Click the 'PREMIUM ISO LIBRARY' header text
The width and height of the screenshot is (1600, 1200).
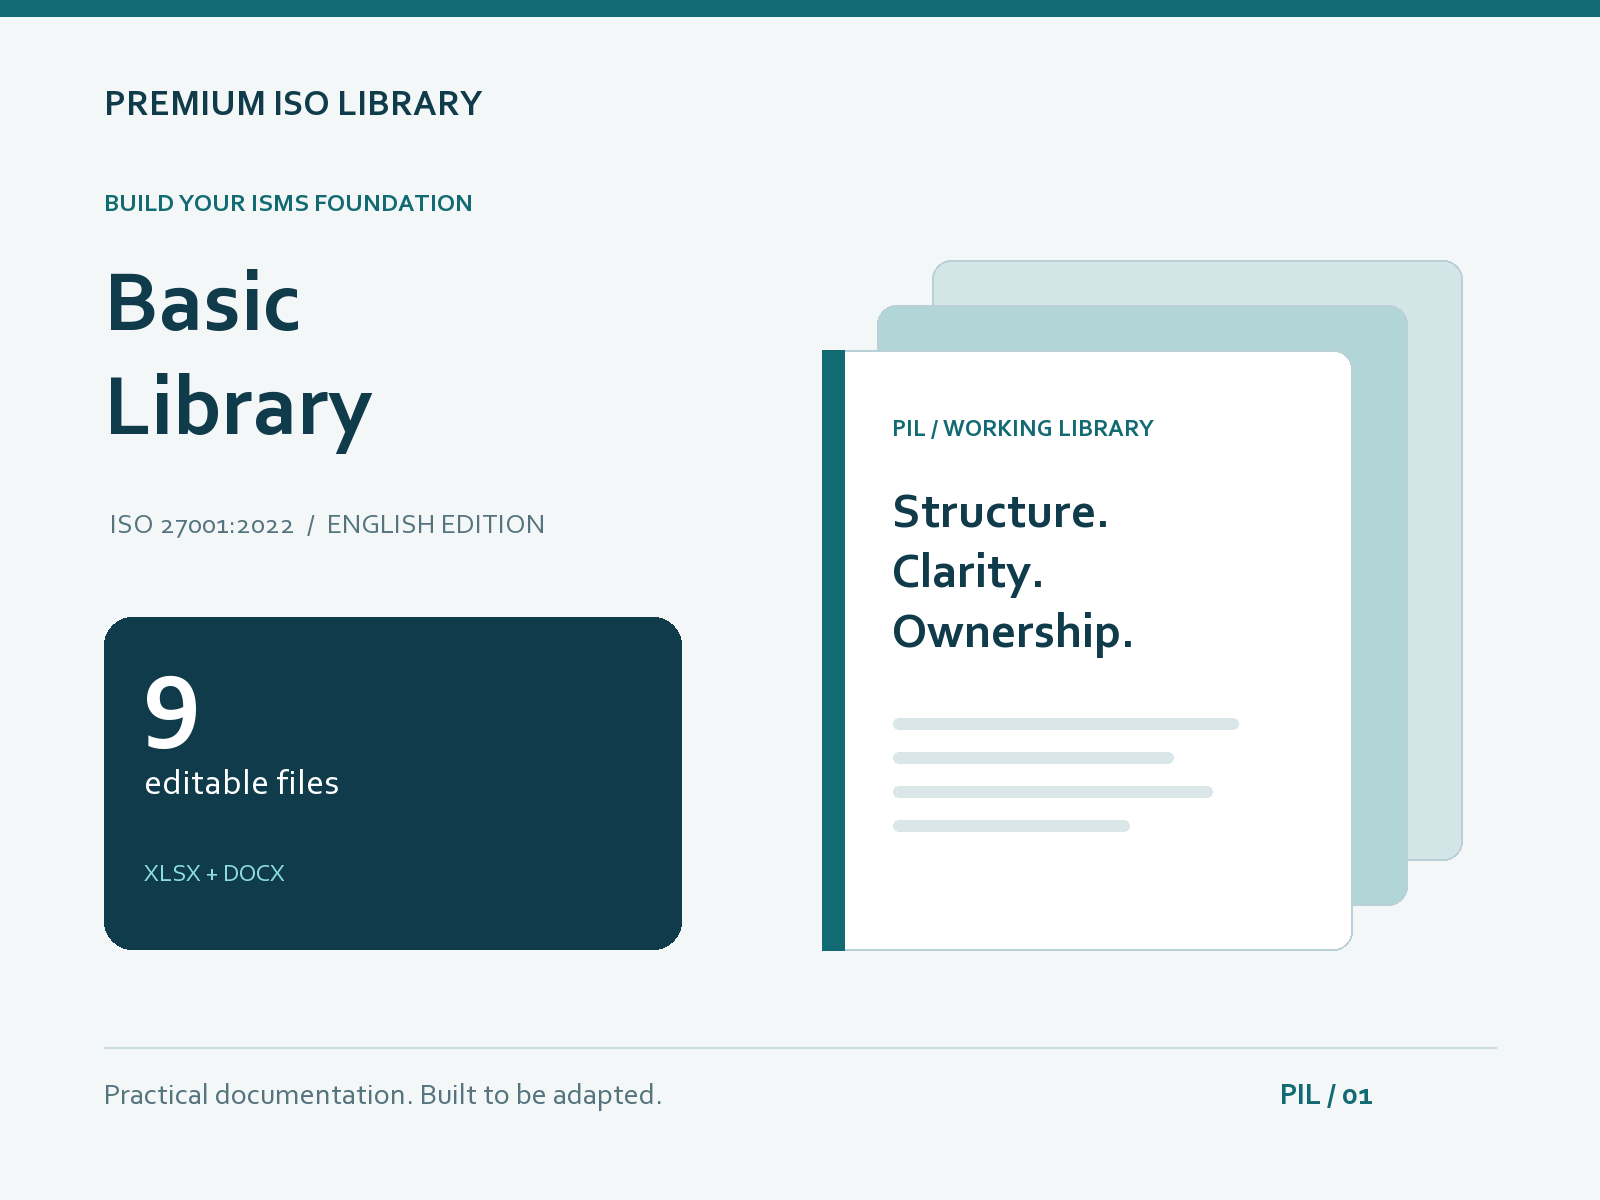coord(293,104)
